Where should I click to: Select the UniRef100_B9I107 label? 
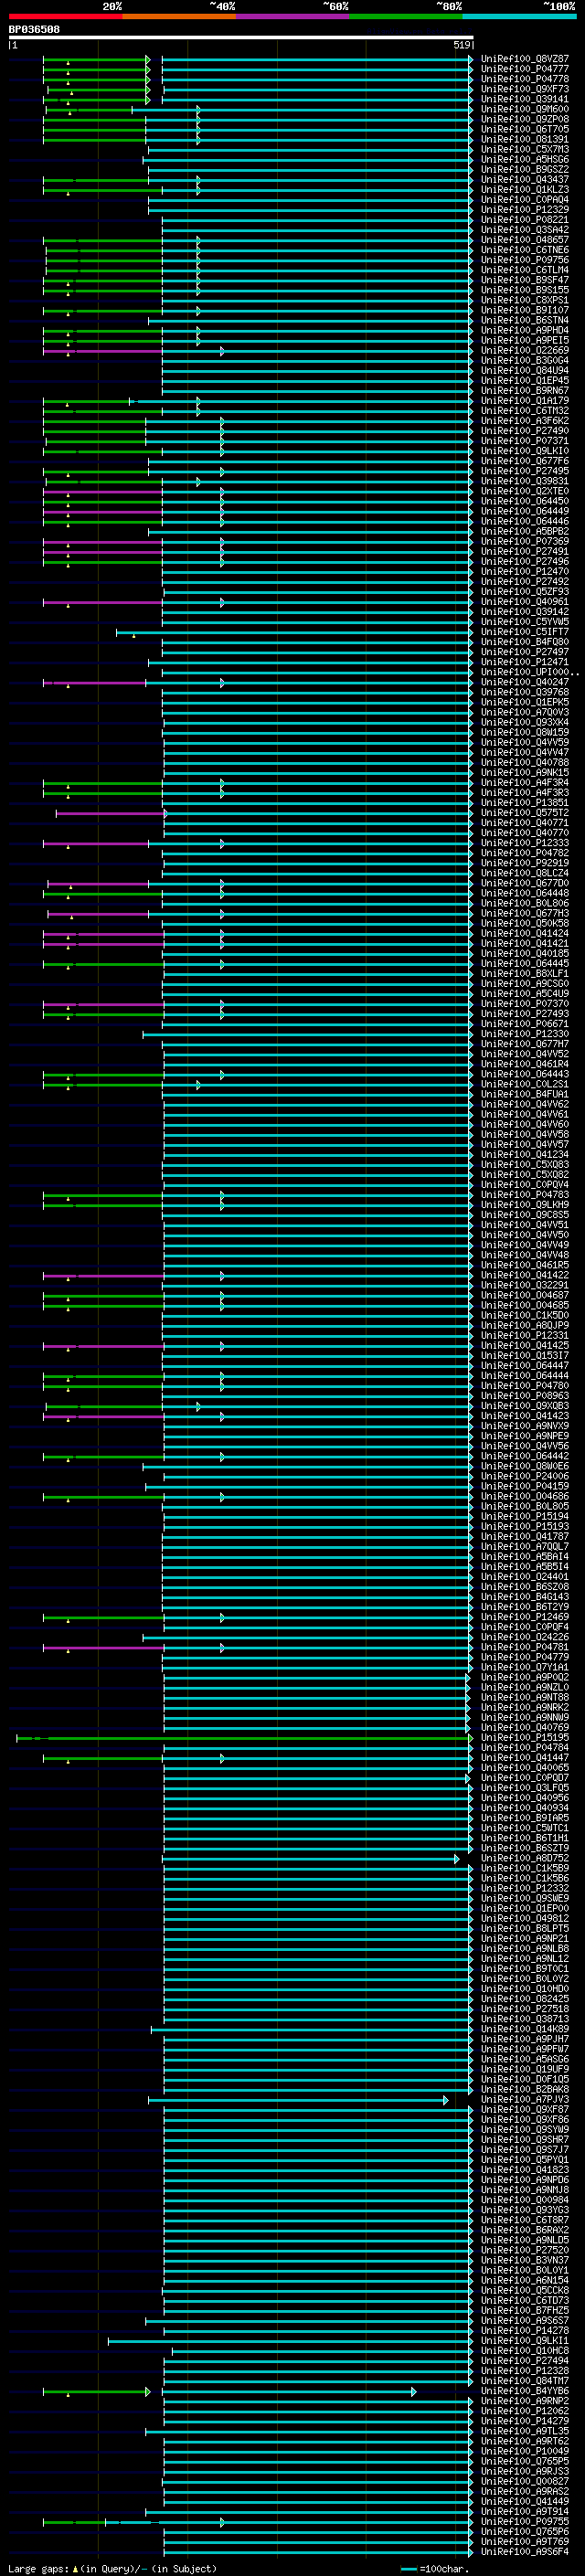click(525, 310)
